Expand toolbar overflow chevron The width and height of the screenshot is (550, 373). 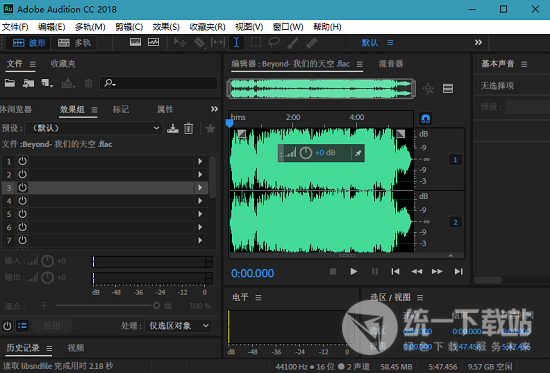[478, 42]
